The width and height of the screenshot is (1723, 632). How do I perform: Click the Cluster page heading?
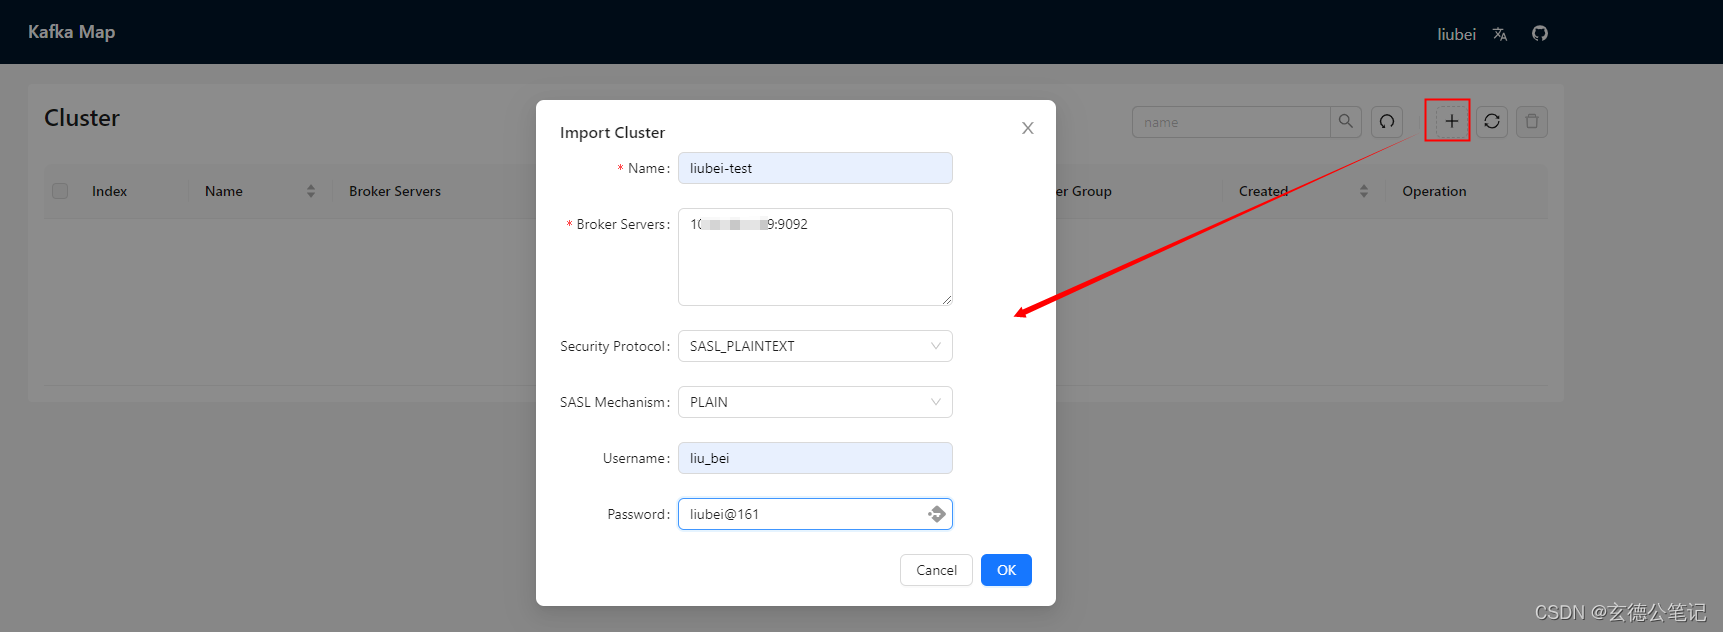[82, 118]
